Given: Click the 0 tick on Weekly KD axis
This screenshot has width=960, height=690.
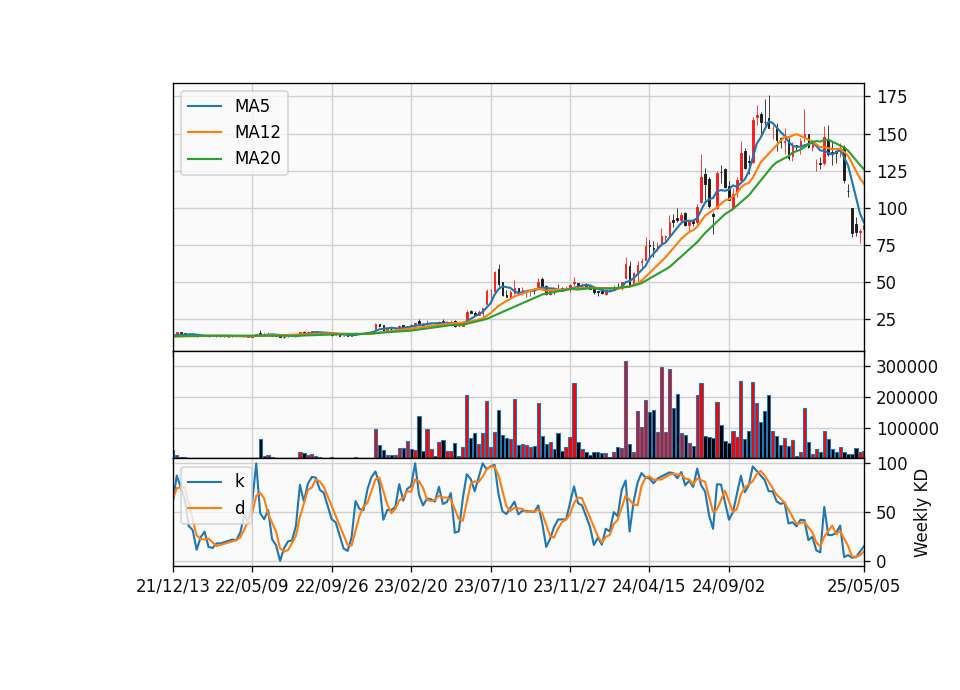Looking at the screenshot, I should 882,561.
